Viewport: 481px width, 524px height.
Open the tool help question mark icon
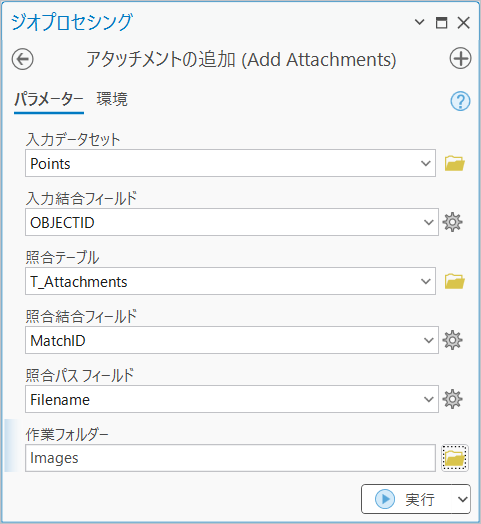pos(460,101)
